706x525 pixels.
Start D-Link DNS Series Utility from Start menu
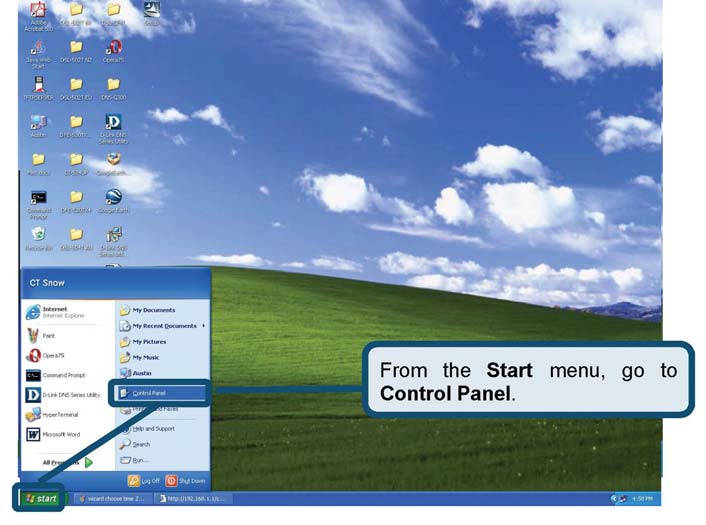(x=63, y=395)
